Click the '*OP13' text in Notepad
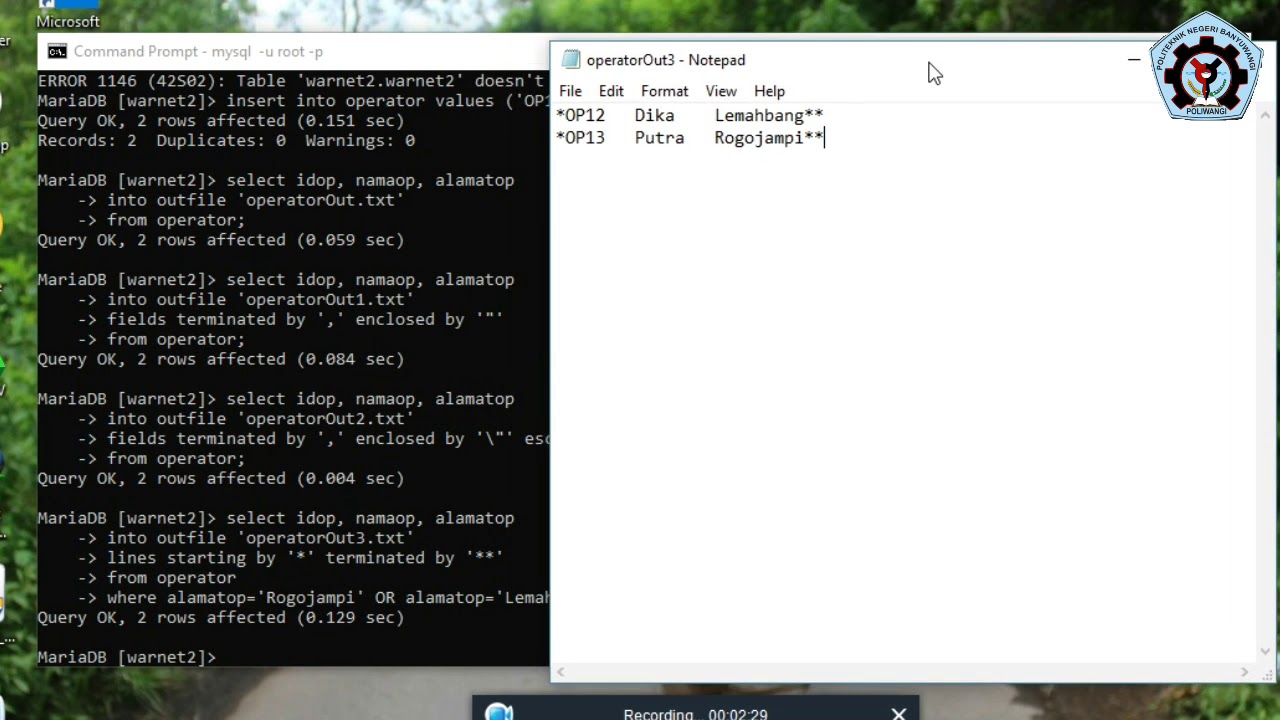This screenshot has height=720, width=1280. [x=580, y=138]
